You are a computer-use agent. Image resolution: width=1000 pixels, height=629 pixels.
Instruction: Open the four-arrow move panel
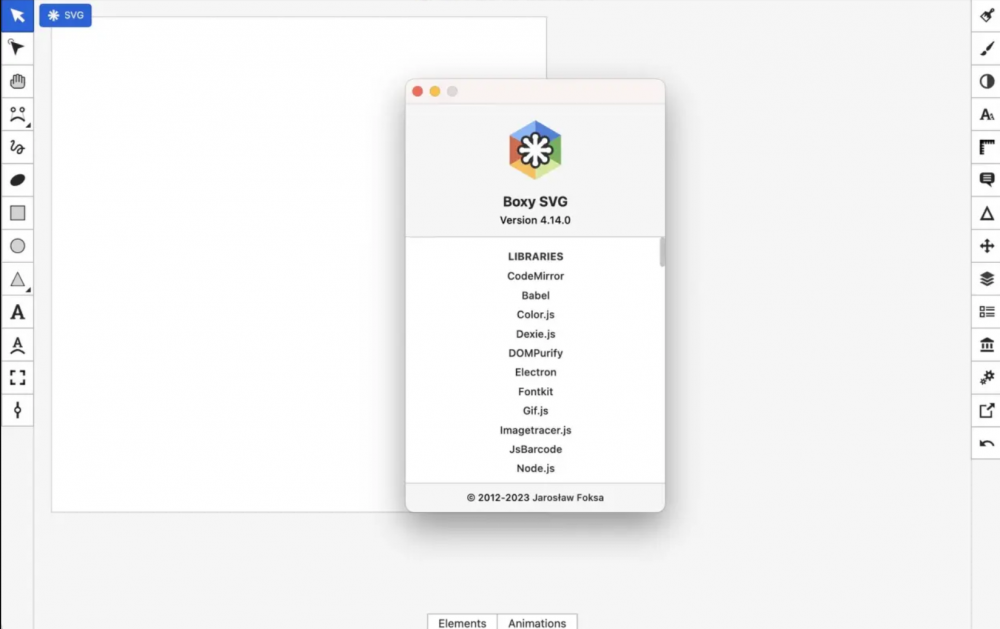coord(987,246)
